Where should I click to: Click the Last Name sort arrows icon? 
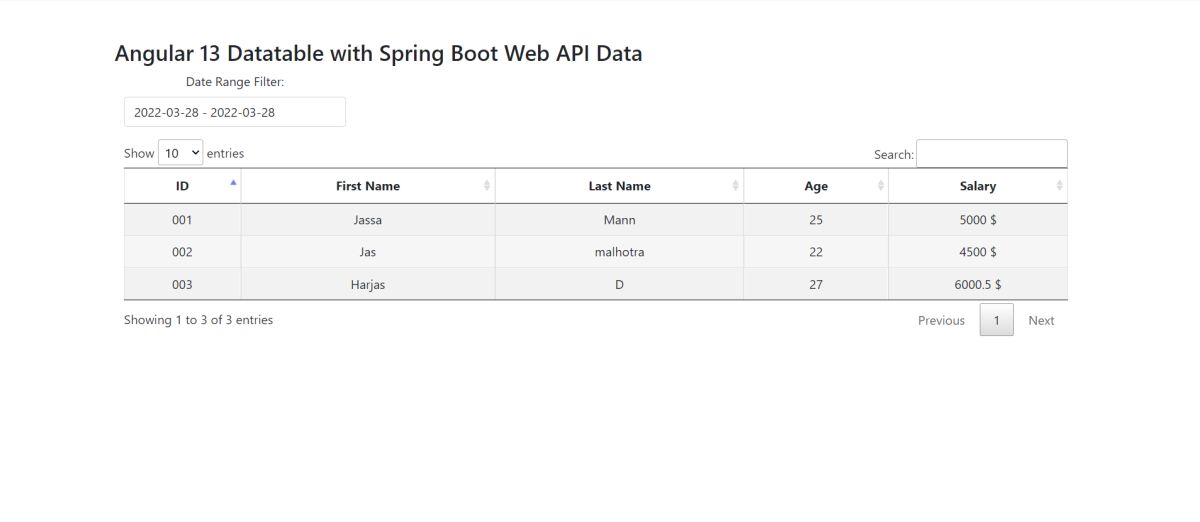[x=735, y=186]
